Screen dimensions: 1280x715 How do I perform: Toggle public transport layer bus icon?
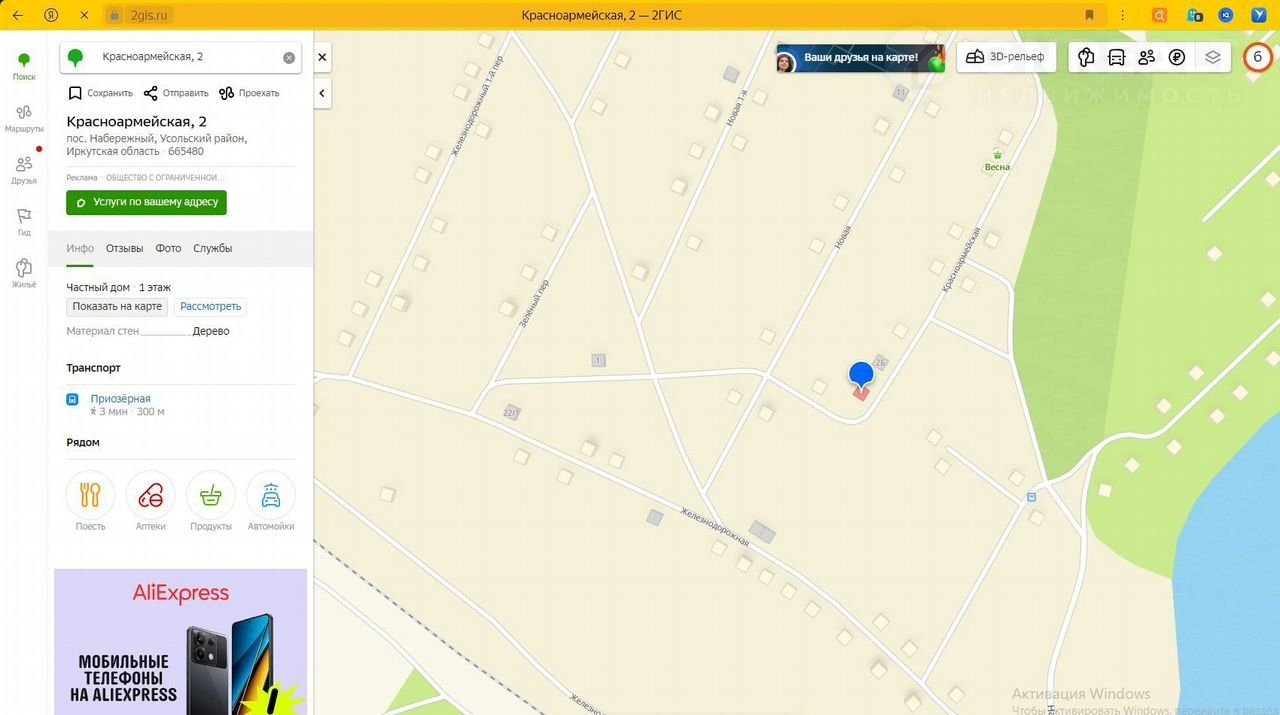[x=1116, y=57]
